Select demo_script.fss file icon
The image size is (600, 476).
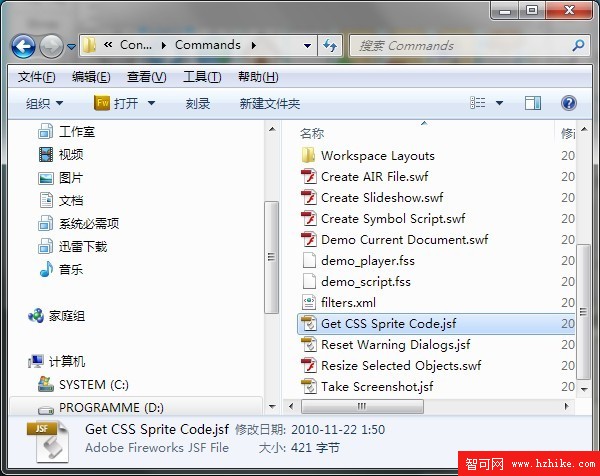(309, 282)
